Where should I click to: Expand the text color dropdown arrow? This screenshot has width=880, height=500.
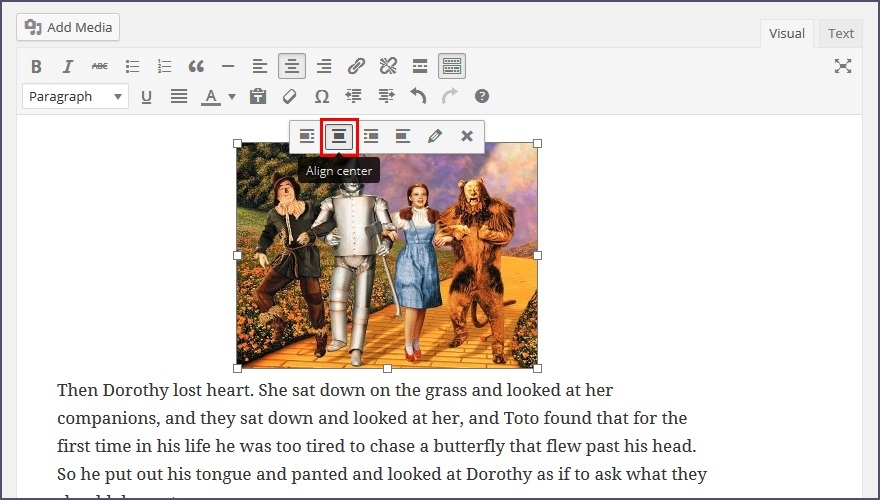[x=232, y=97]
